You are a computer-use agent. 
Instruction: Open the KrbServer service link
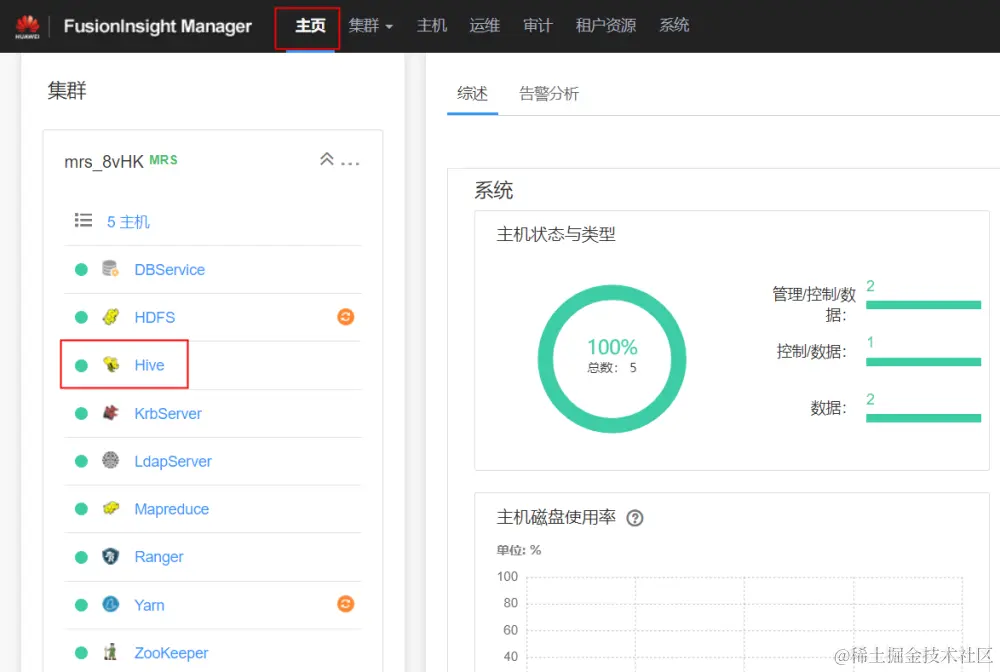click(x=168, y=413)
